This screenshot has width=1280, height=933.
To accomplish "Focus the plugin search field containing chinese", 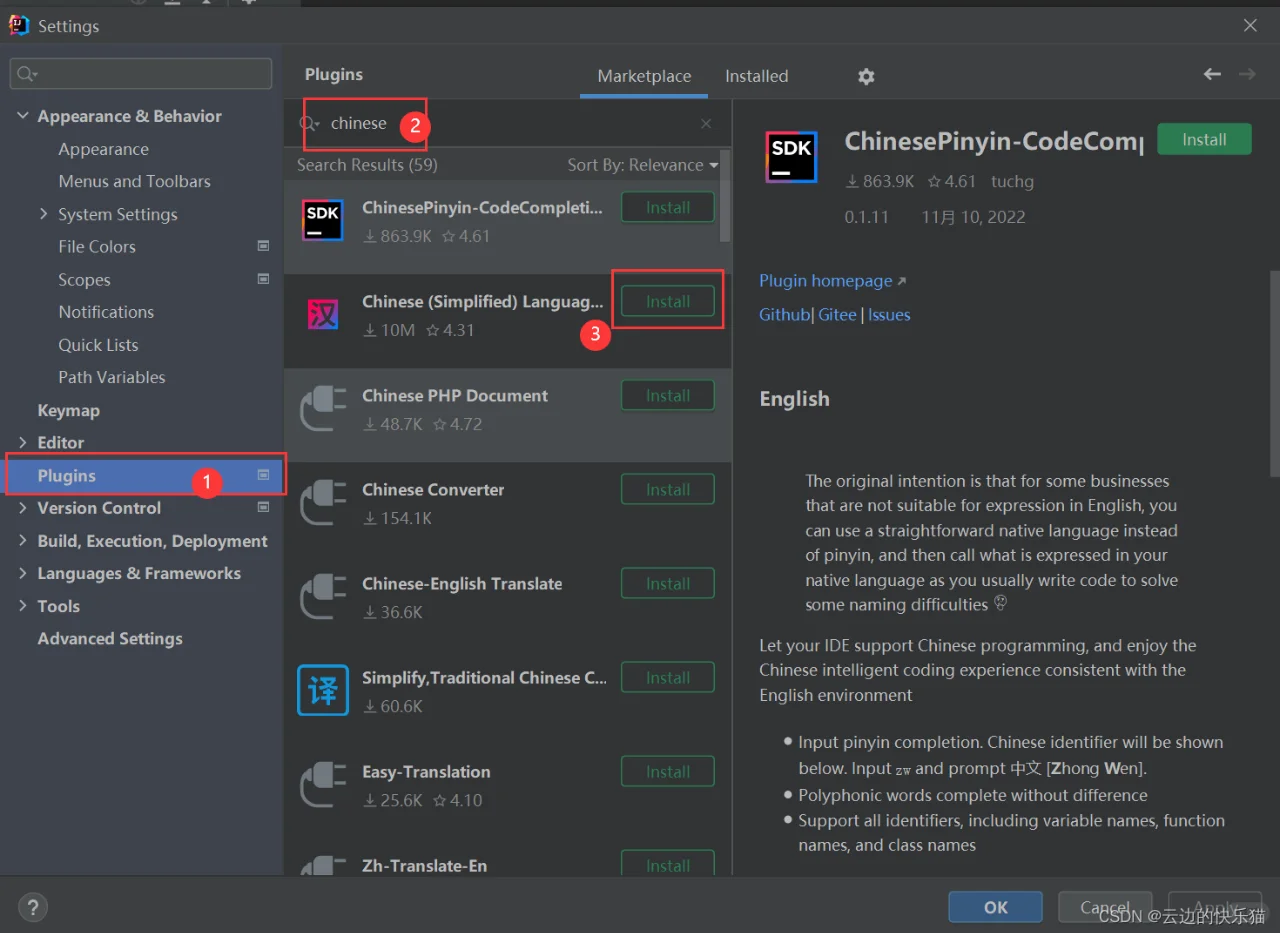I will 506,124.
